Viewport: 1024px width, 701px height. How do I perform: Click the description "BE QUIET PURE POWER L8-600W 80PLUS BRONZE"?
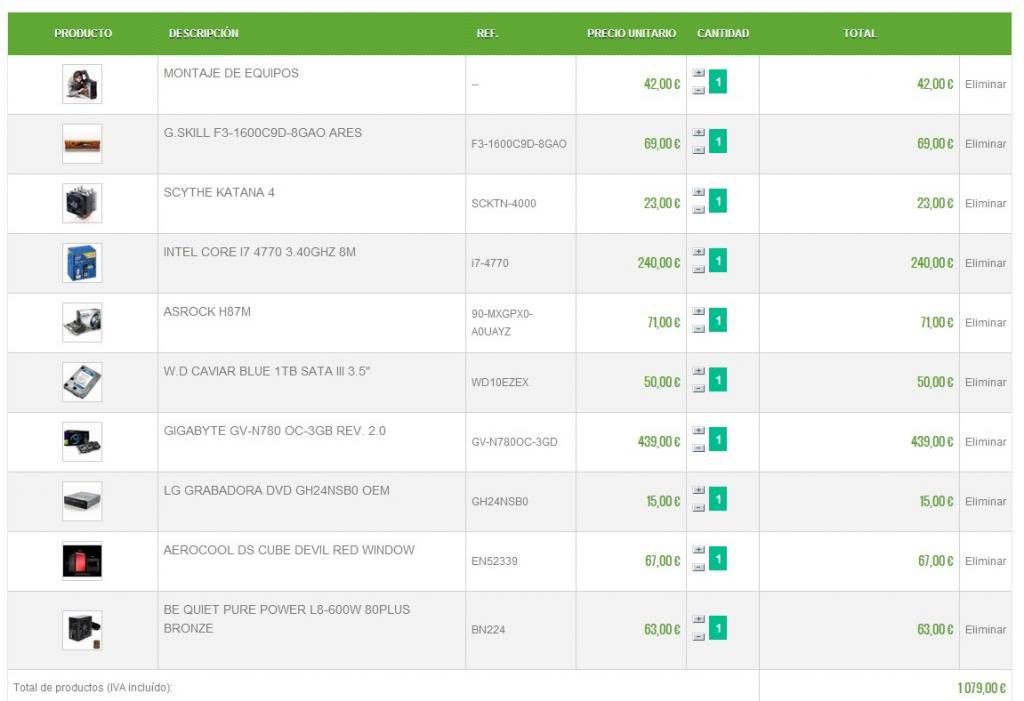click(287, 619)
